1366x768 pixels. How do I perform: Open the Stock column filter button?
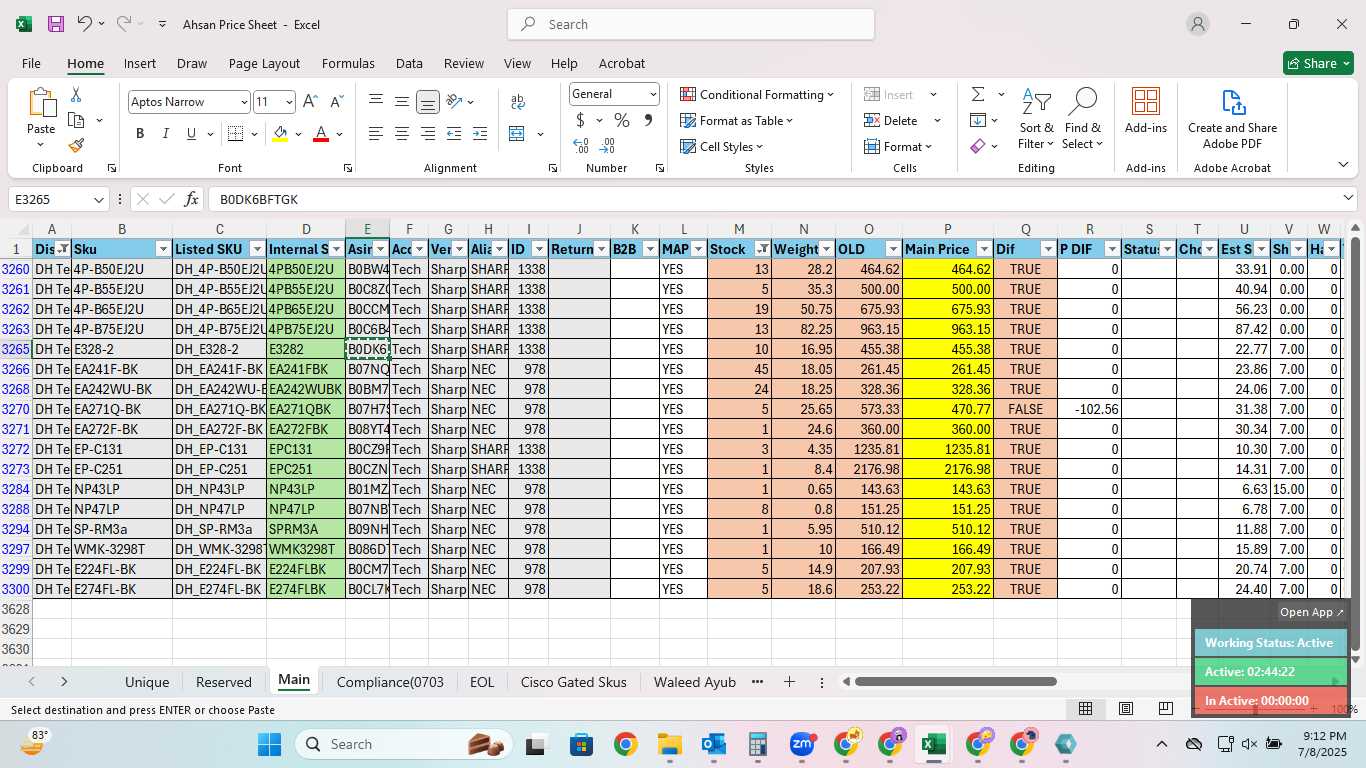point(763,249)
